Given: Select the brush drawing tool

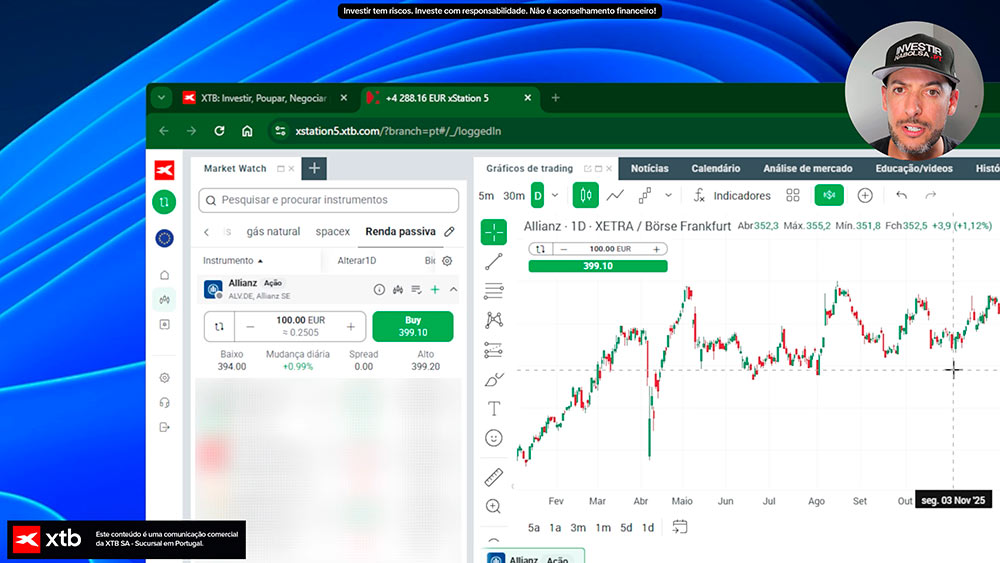Looking at the screenshot, I should 494,379.
